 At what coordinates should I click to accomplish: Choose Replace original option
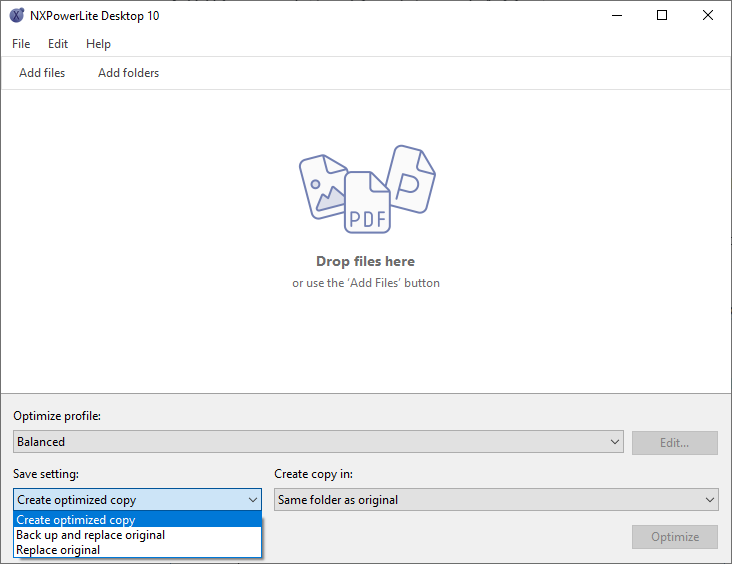pos(137,550)
